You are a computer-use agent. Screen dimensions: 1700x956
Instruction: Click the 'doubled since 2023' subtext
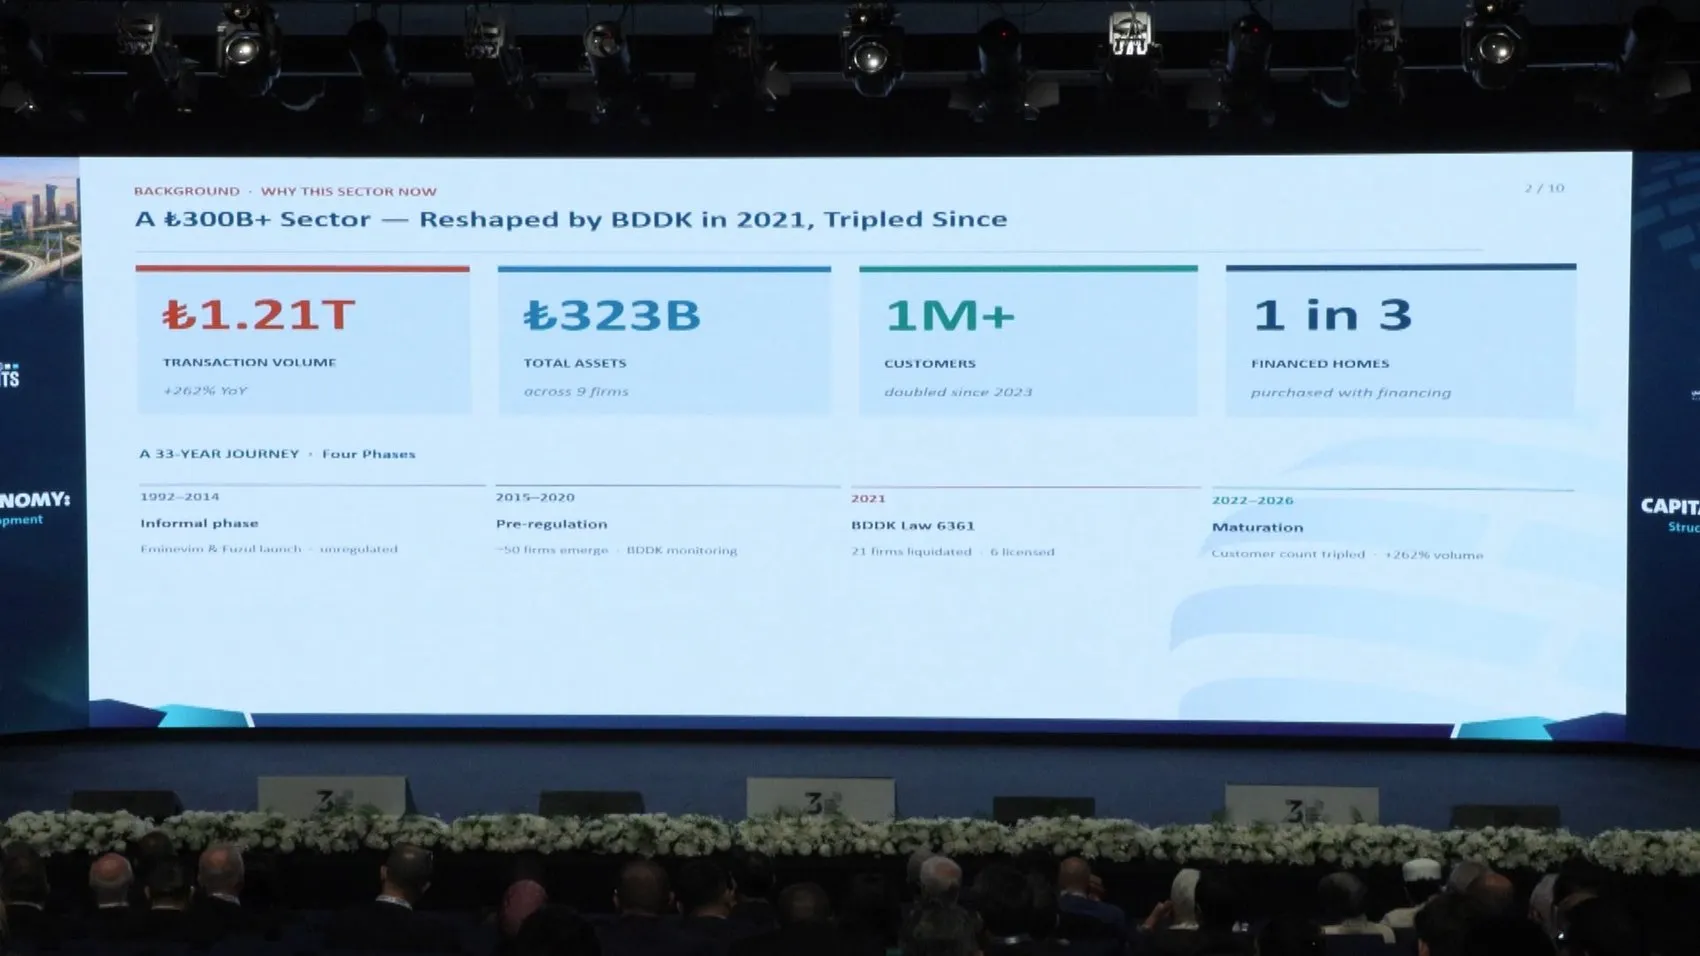coord(958,392)
